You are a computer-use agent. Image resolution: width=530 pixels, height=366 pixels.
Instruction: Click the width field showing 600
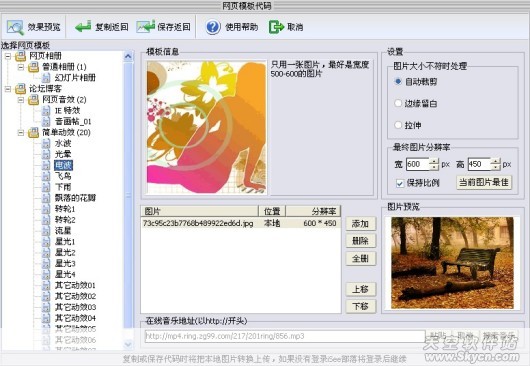418,164
